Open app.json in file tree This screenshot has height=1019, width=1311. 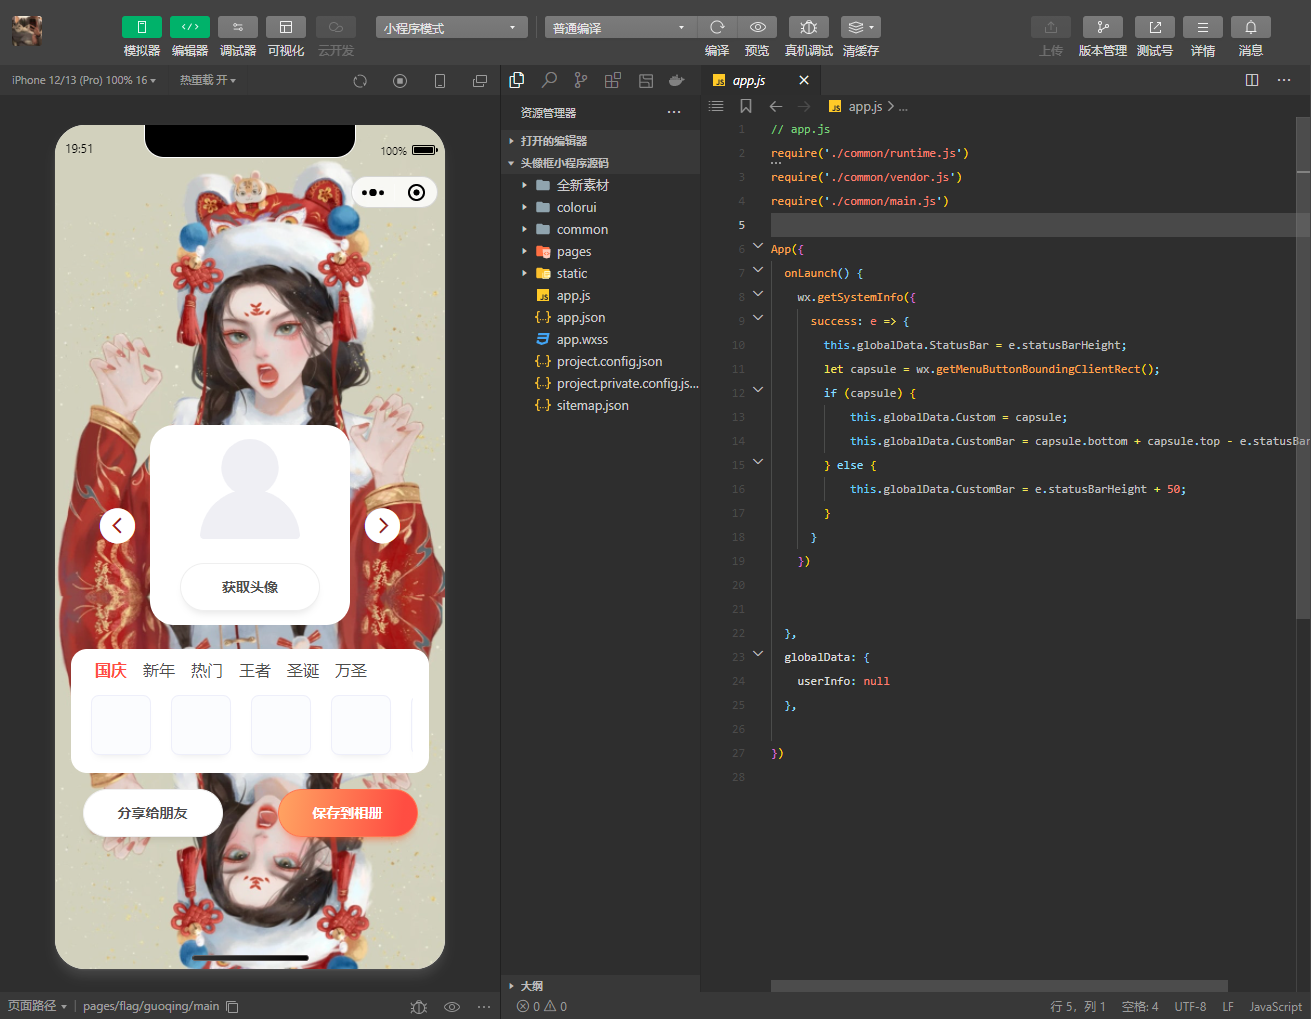click(581, 318)
